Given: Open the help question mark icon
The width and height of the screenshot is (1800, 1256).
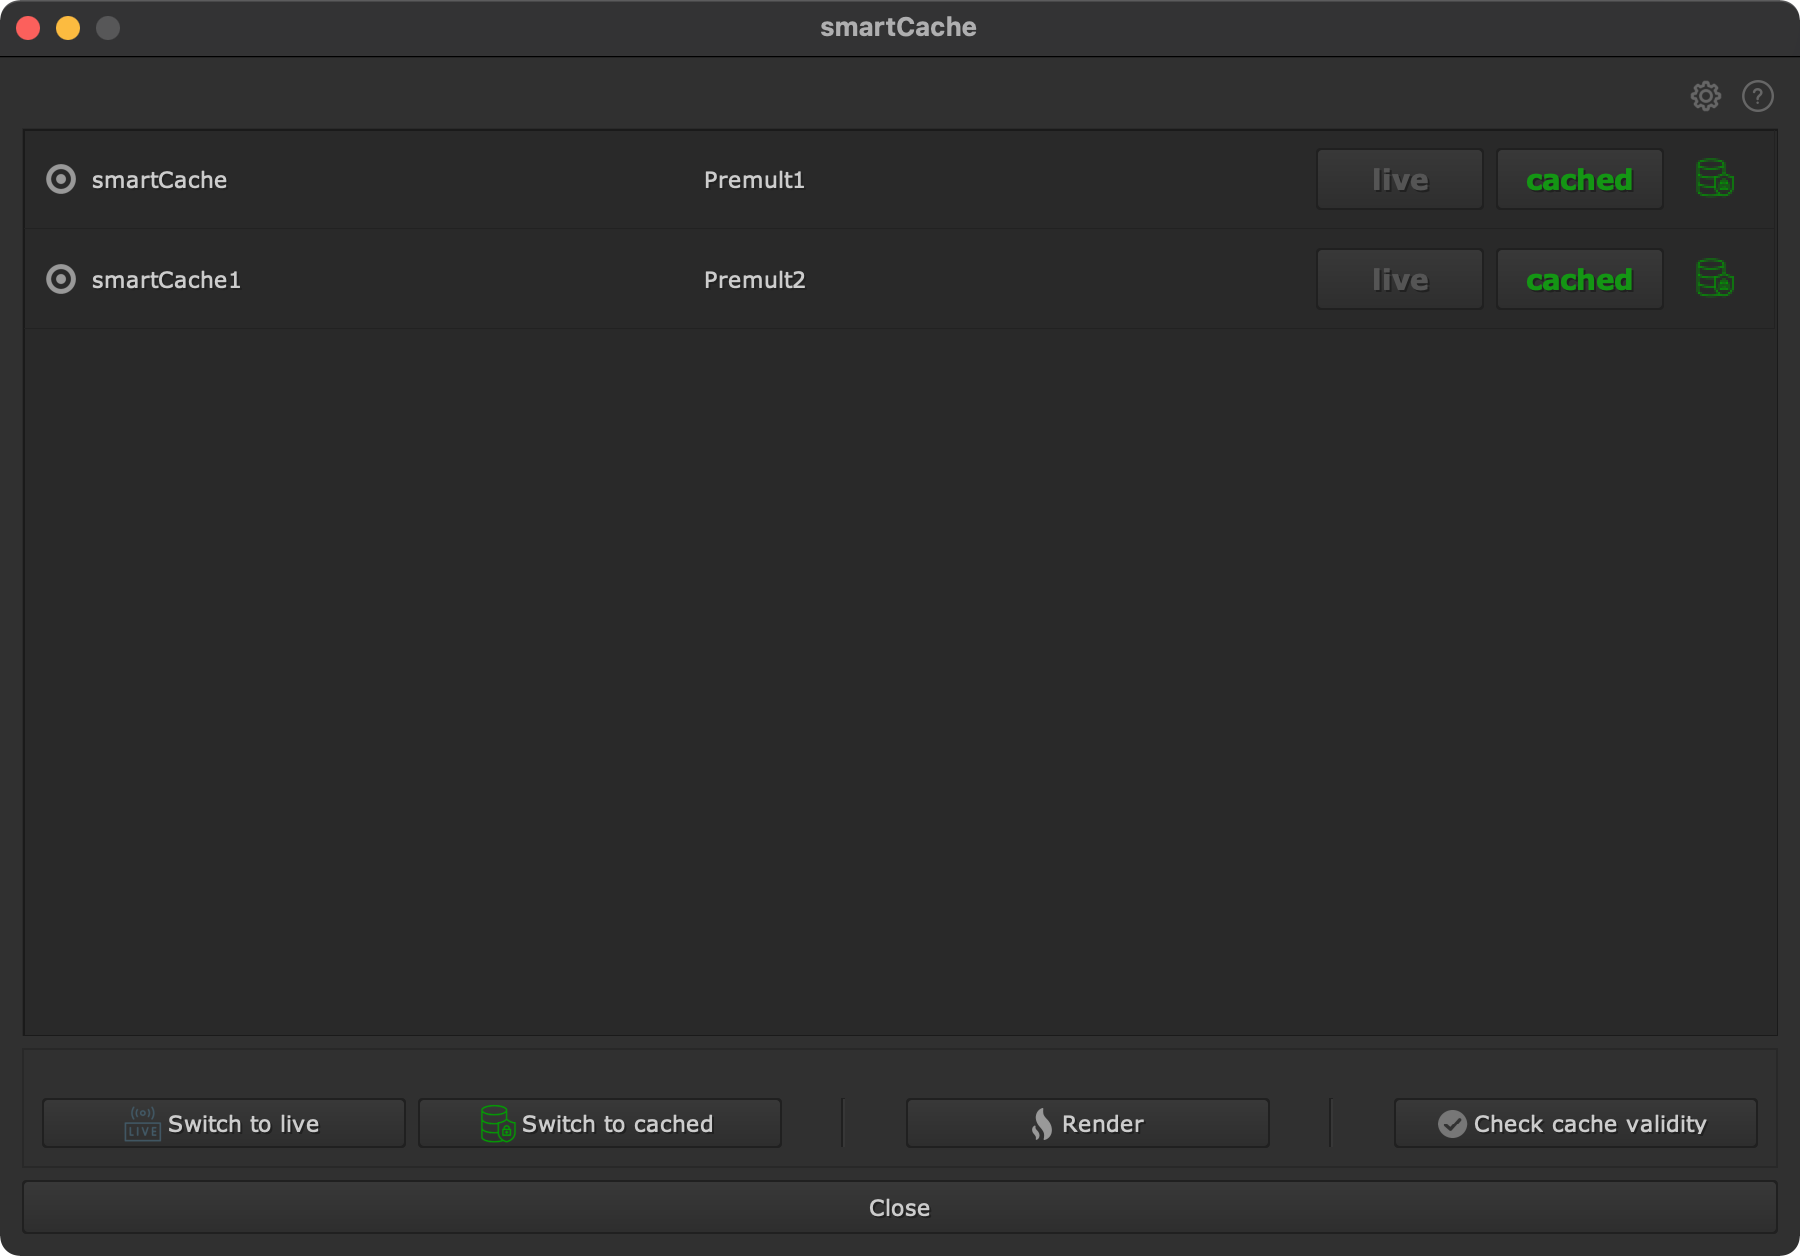Looking at the screenshot, I should pyautogui.click(x=1757, y=96).
